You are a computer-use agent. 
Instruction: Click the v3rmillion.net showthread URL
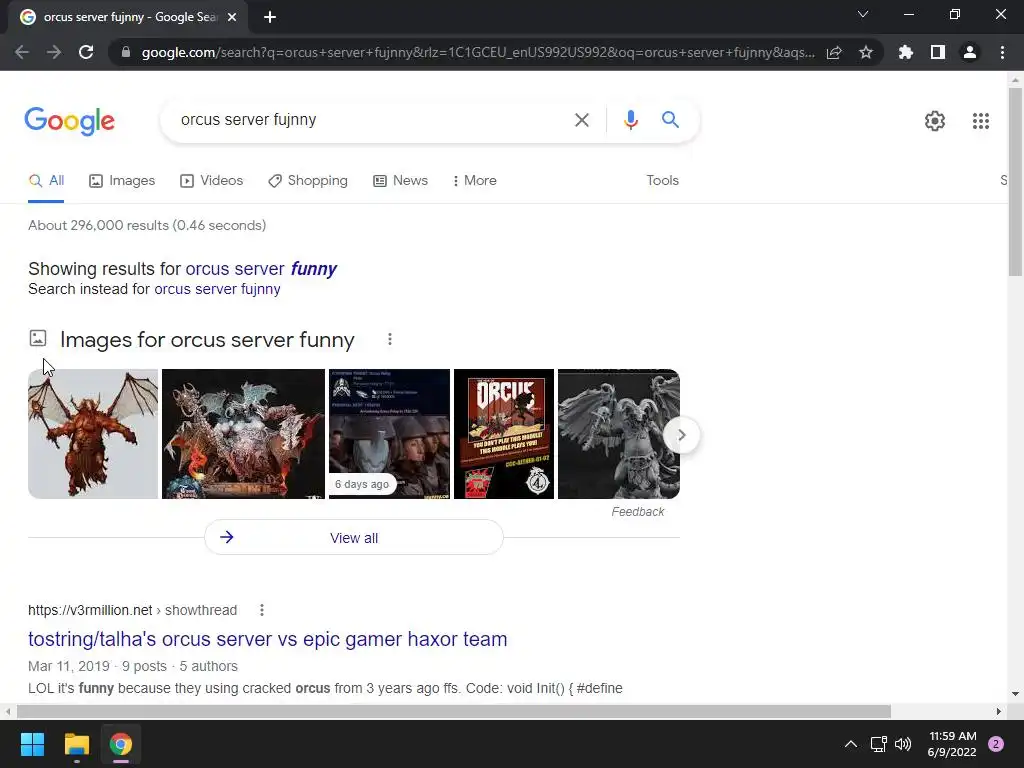133,610
